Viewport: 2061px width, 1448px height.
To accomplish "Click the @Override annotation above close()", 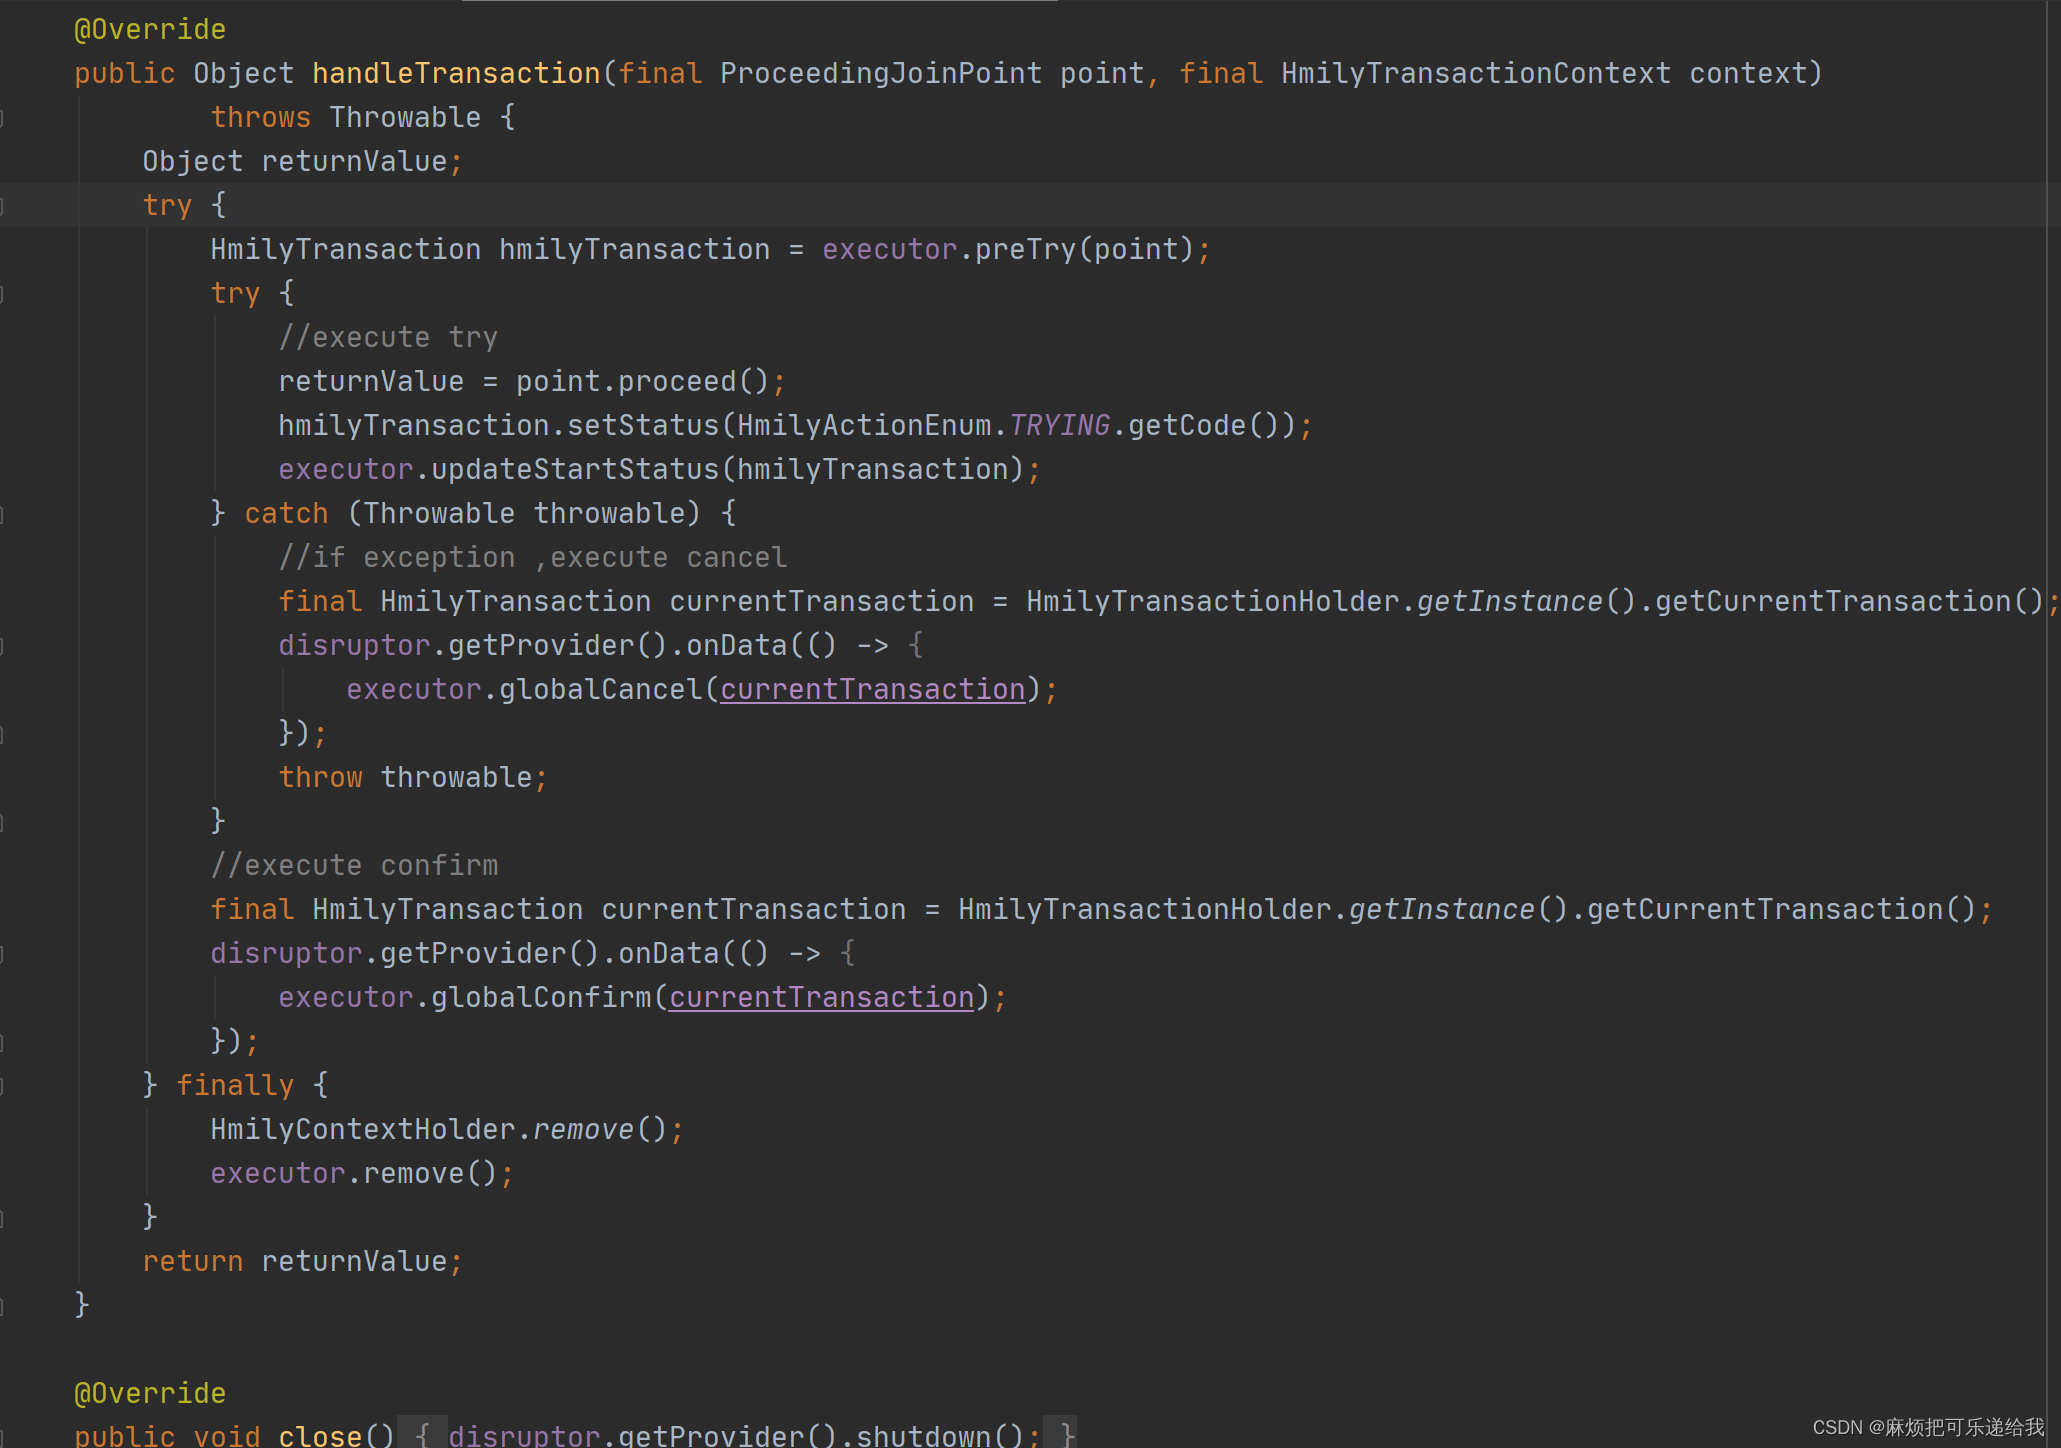I will pos(150,1393).
